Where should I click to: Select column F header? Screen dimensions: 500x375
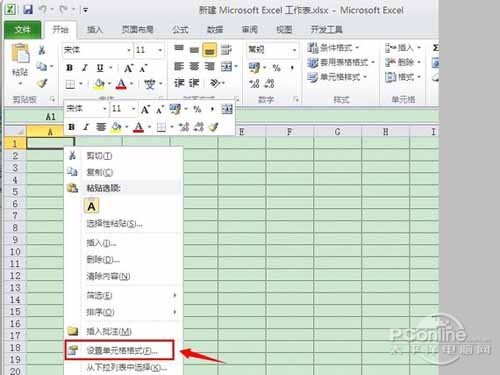tap(289, 132)
